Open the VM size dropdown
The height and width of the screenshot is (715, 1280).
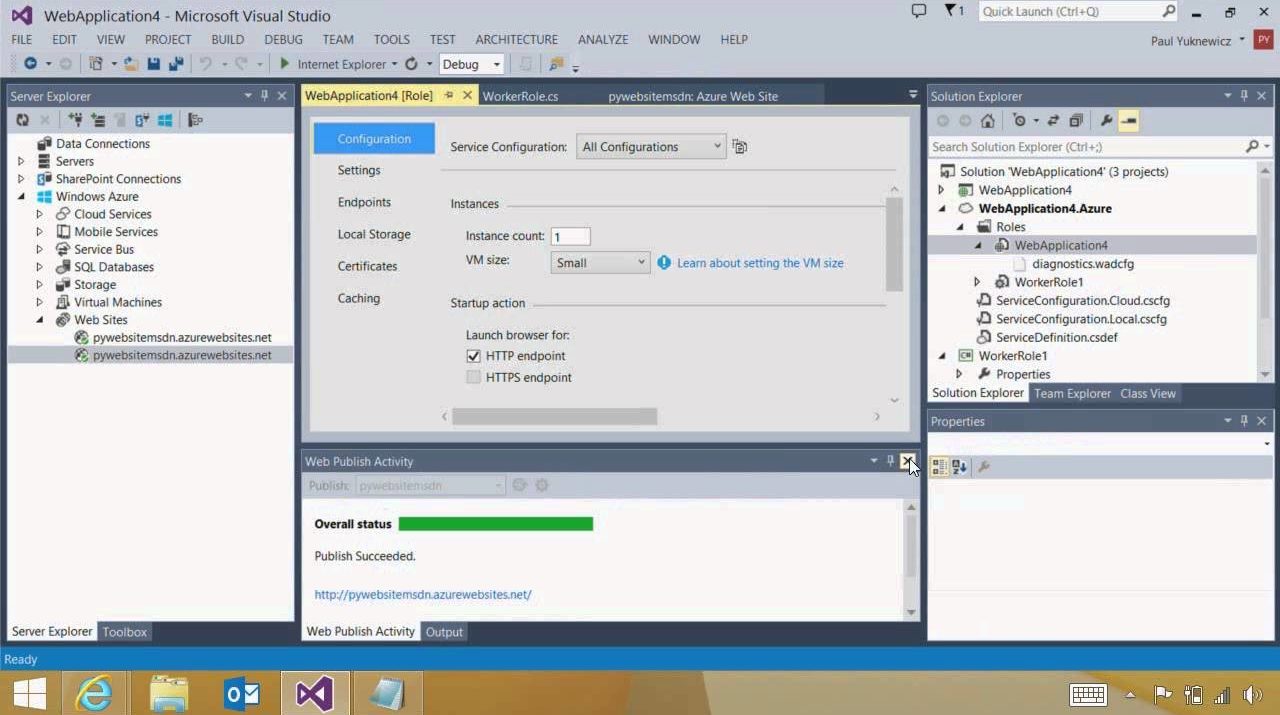[x=600, y=263]
